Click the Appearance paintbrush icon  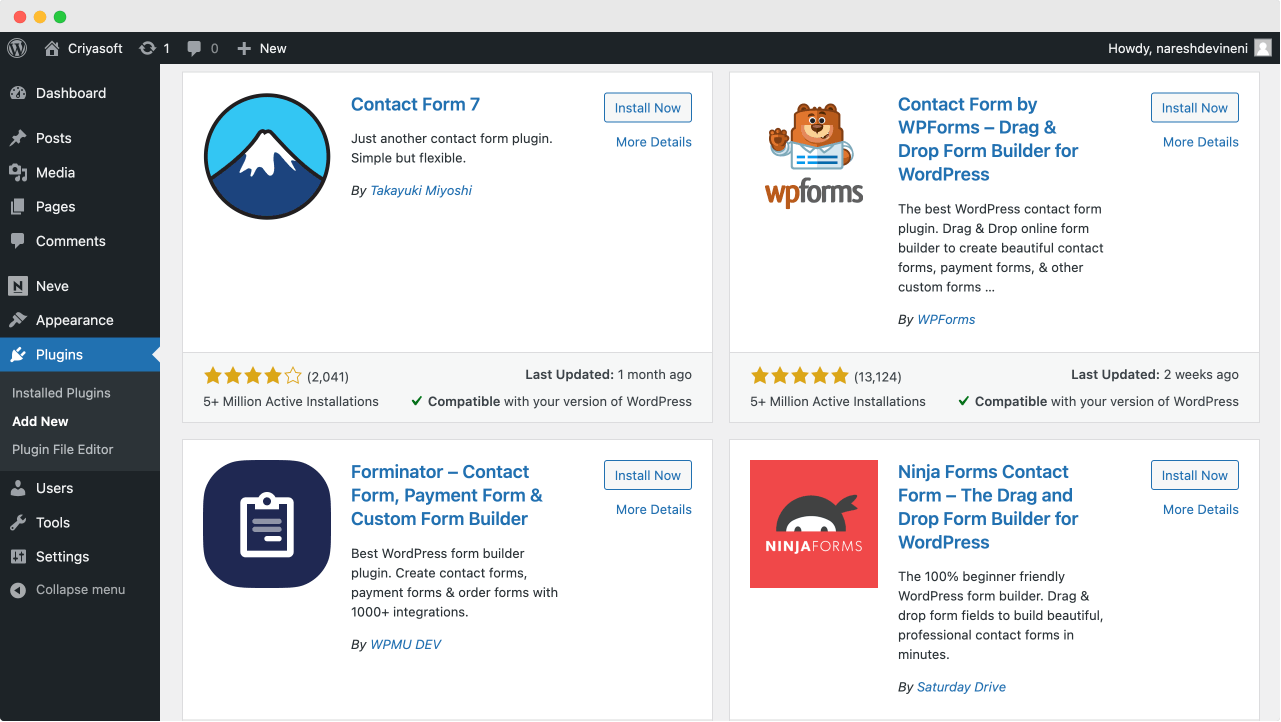(x=18, y=320)
